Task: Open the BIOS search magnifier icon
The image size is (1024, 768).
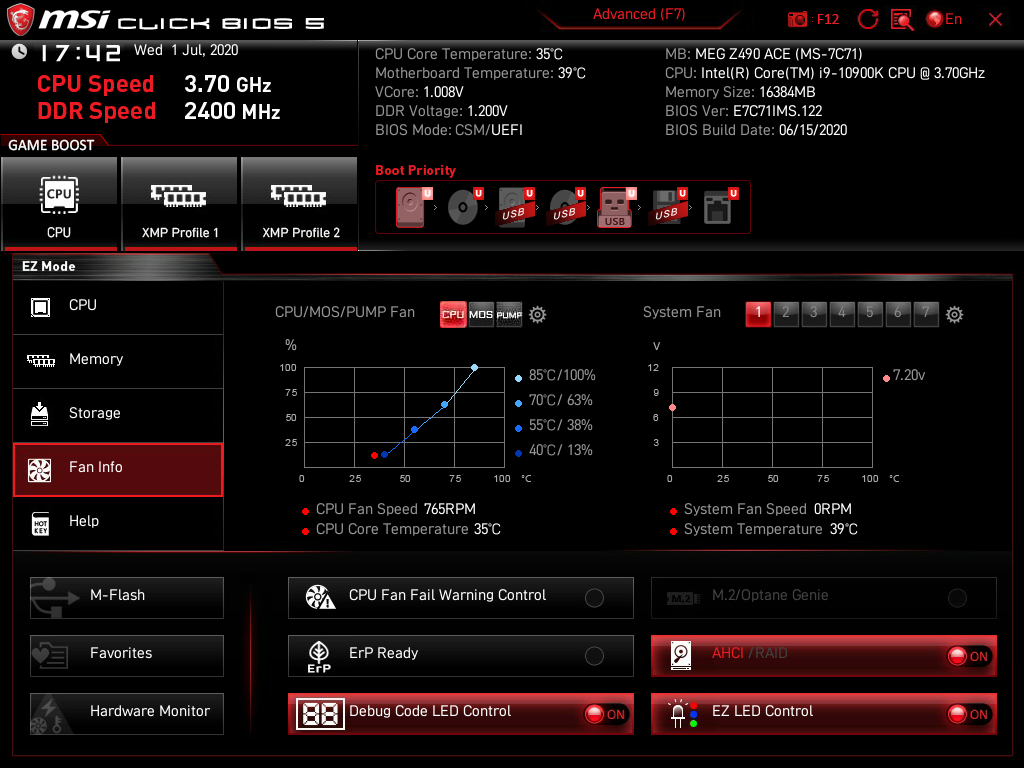Action: coord(902,20)
